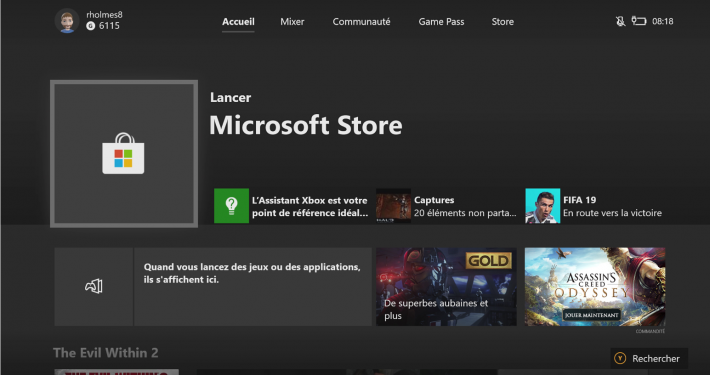Image resolution: width=710 pixels, height=375 pixels.
Task: Open the Xbox Assist green lightbulb icon
Action: (x=231, y=206)
